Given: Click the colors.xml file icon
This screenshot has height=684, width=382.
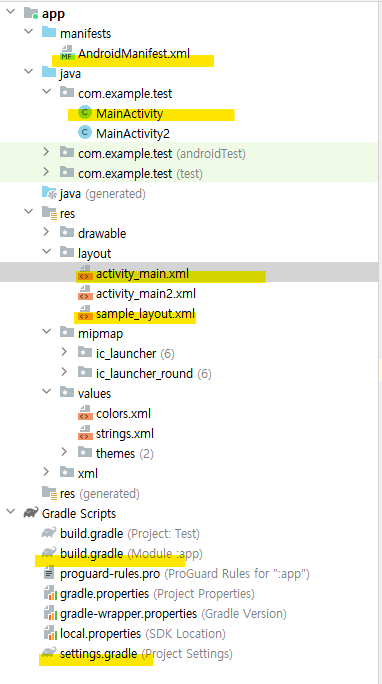Looking at the screenshot, I should click(85, 414).
